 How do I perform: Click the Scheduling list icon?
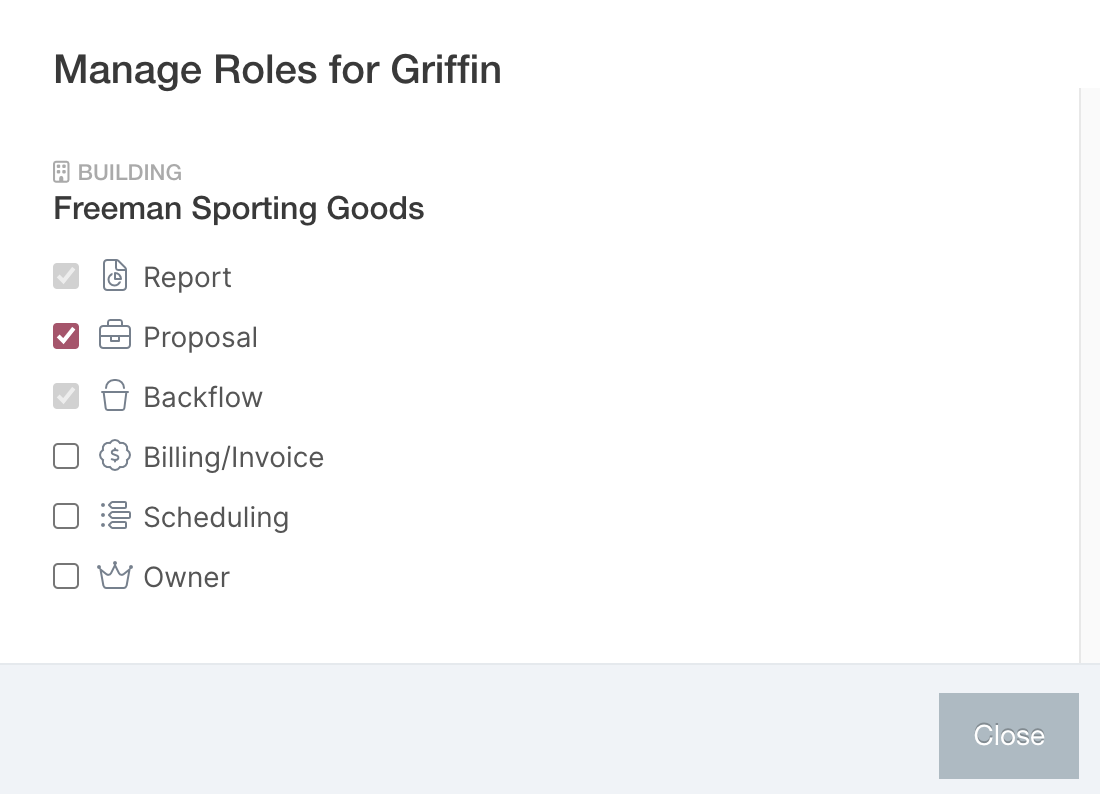(115, 516)
